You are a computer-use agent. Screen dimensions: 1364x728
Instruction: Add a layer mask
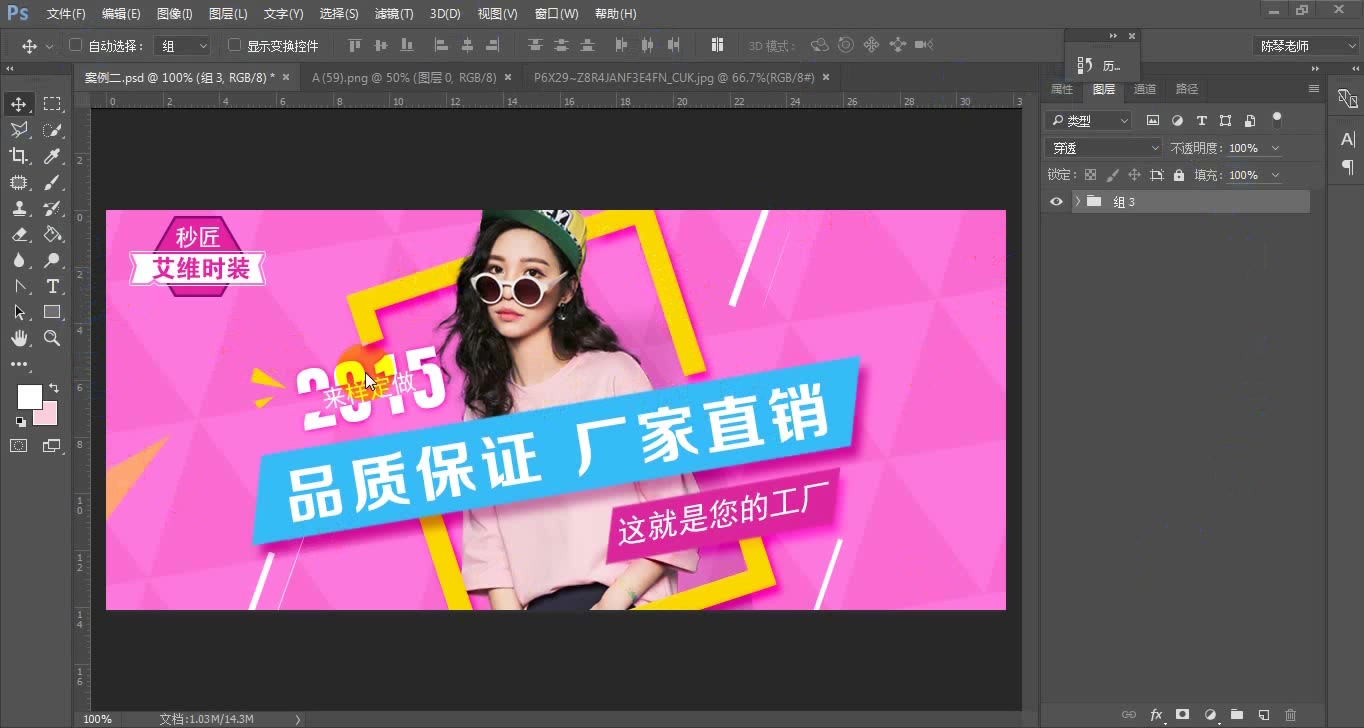coord(1182,715)
